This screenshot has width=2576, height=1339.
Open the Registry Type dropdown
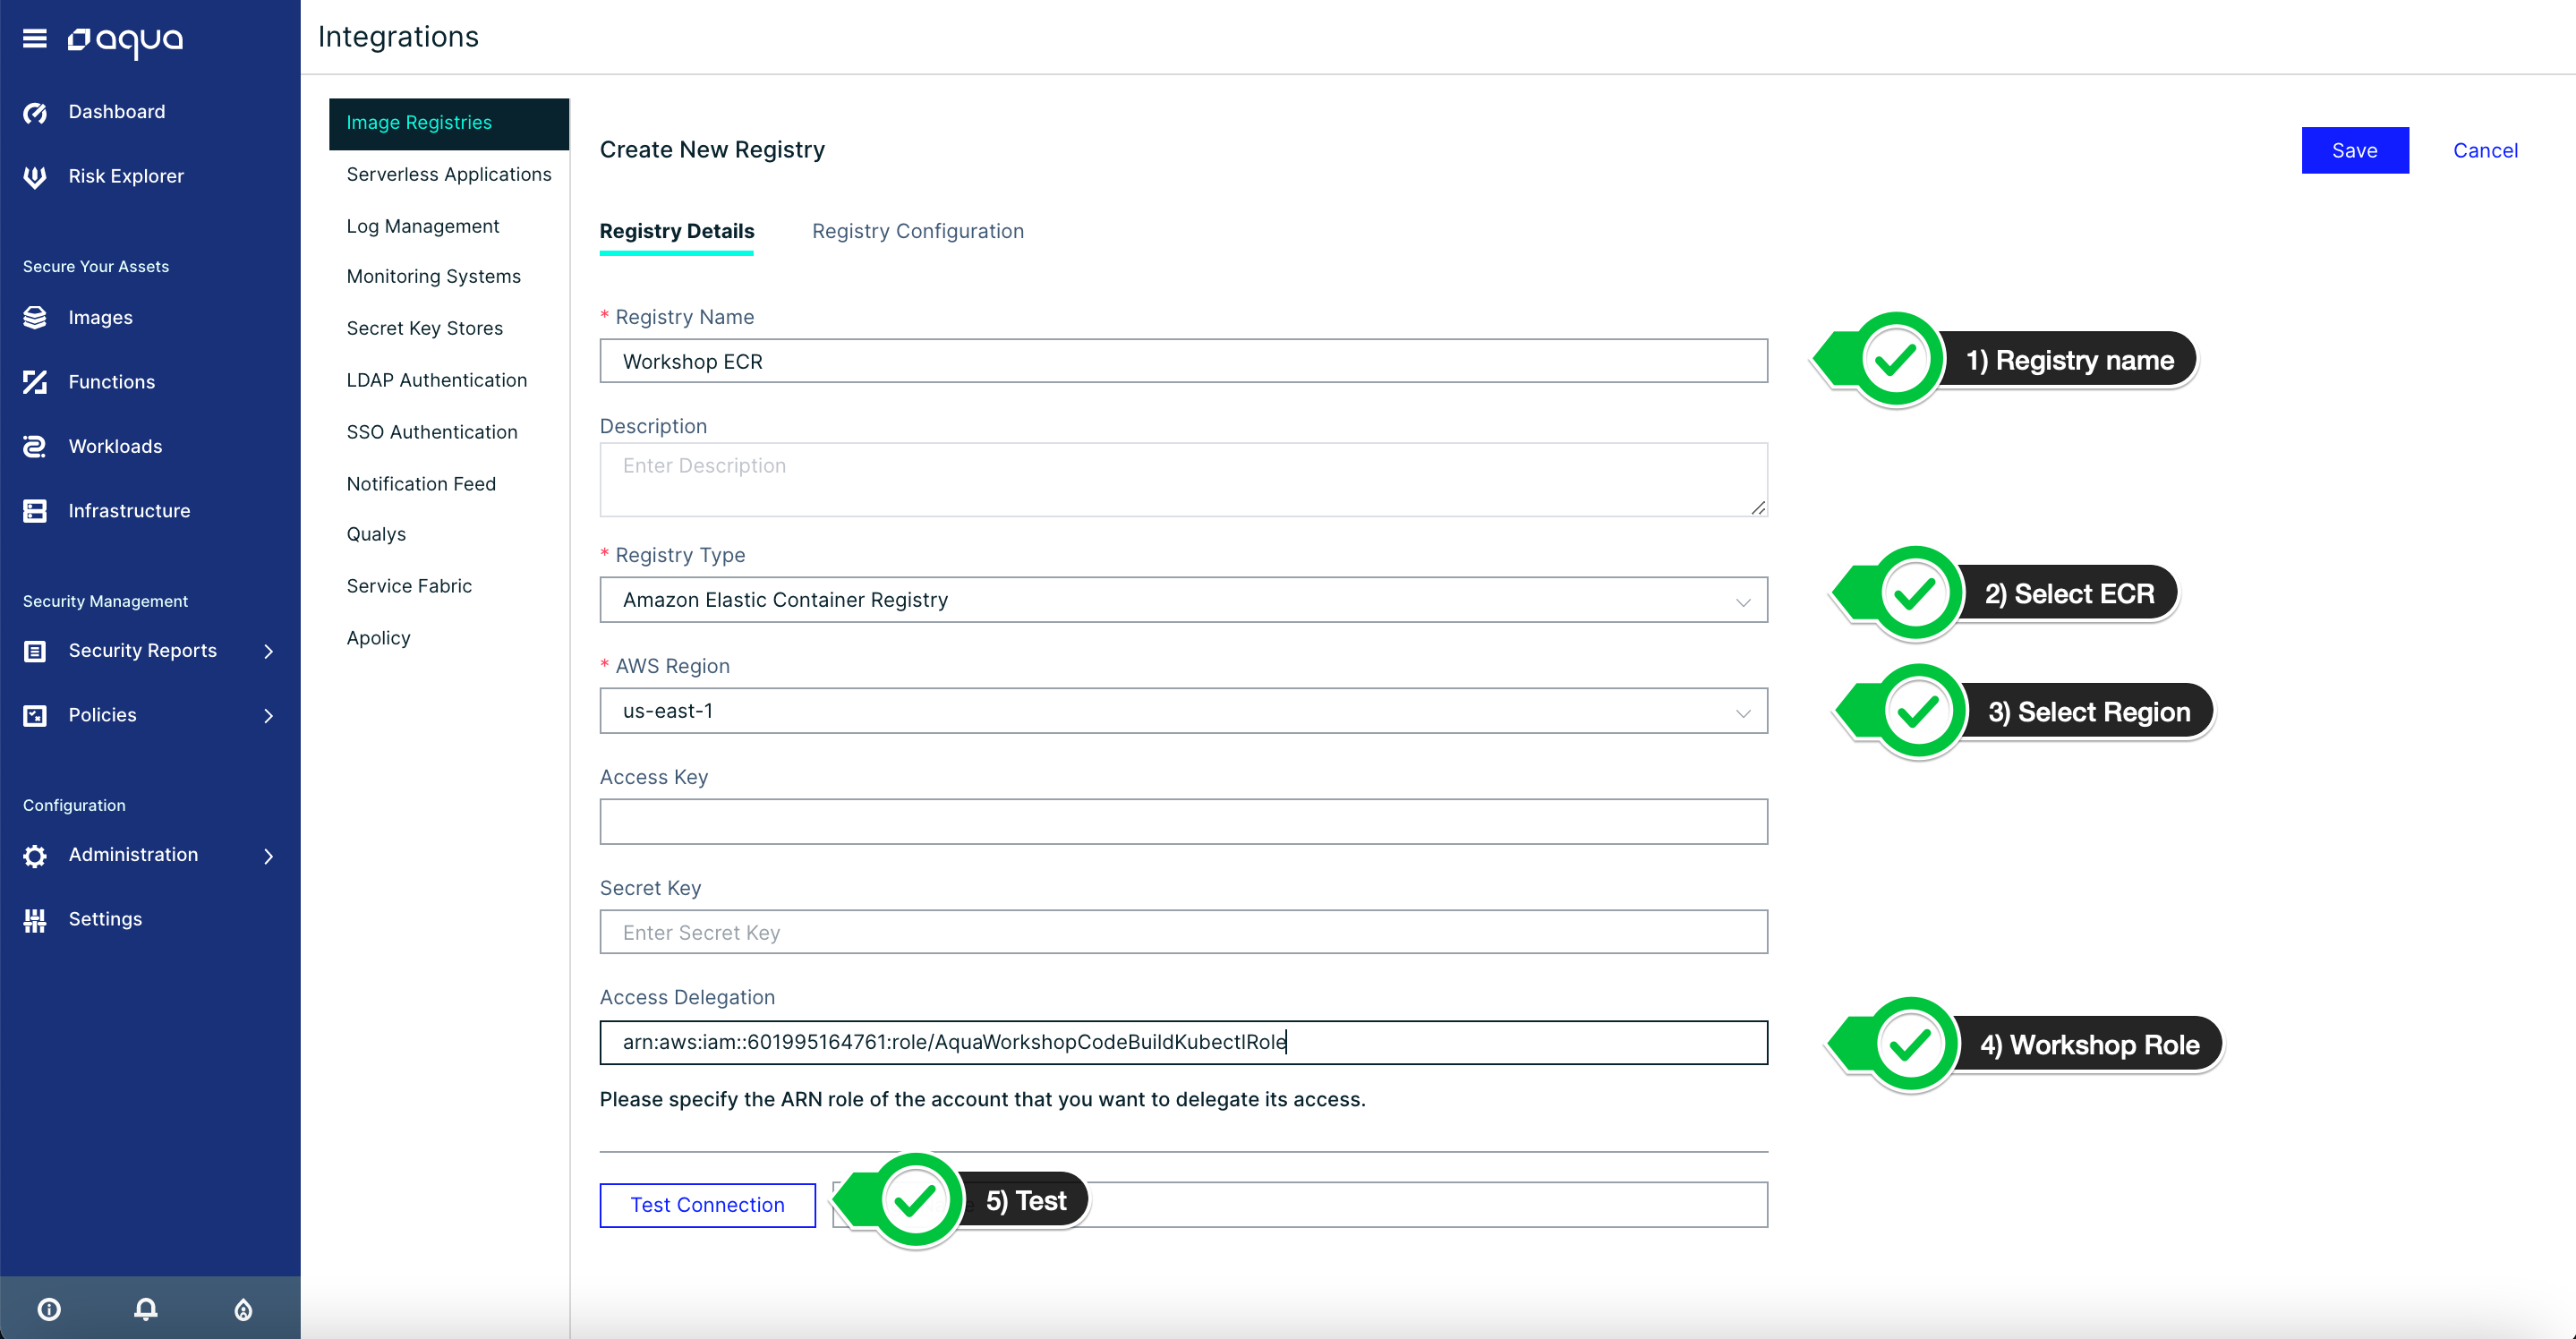tap(1183, 600)
